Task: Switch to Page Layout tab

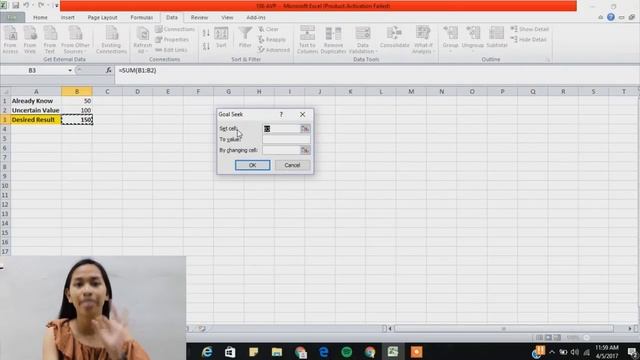Action: (102, 18)
